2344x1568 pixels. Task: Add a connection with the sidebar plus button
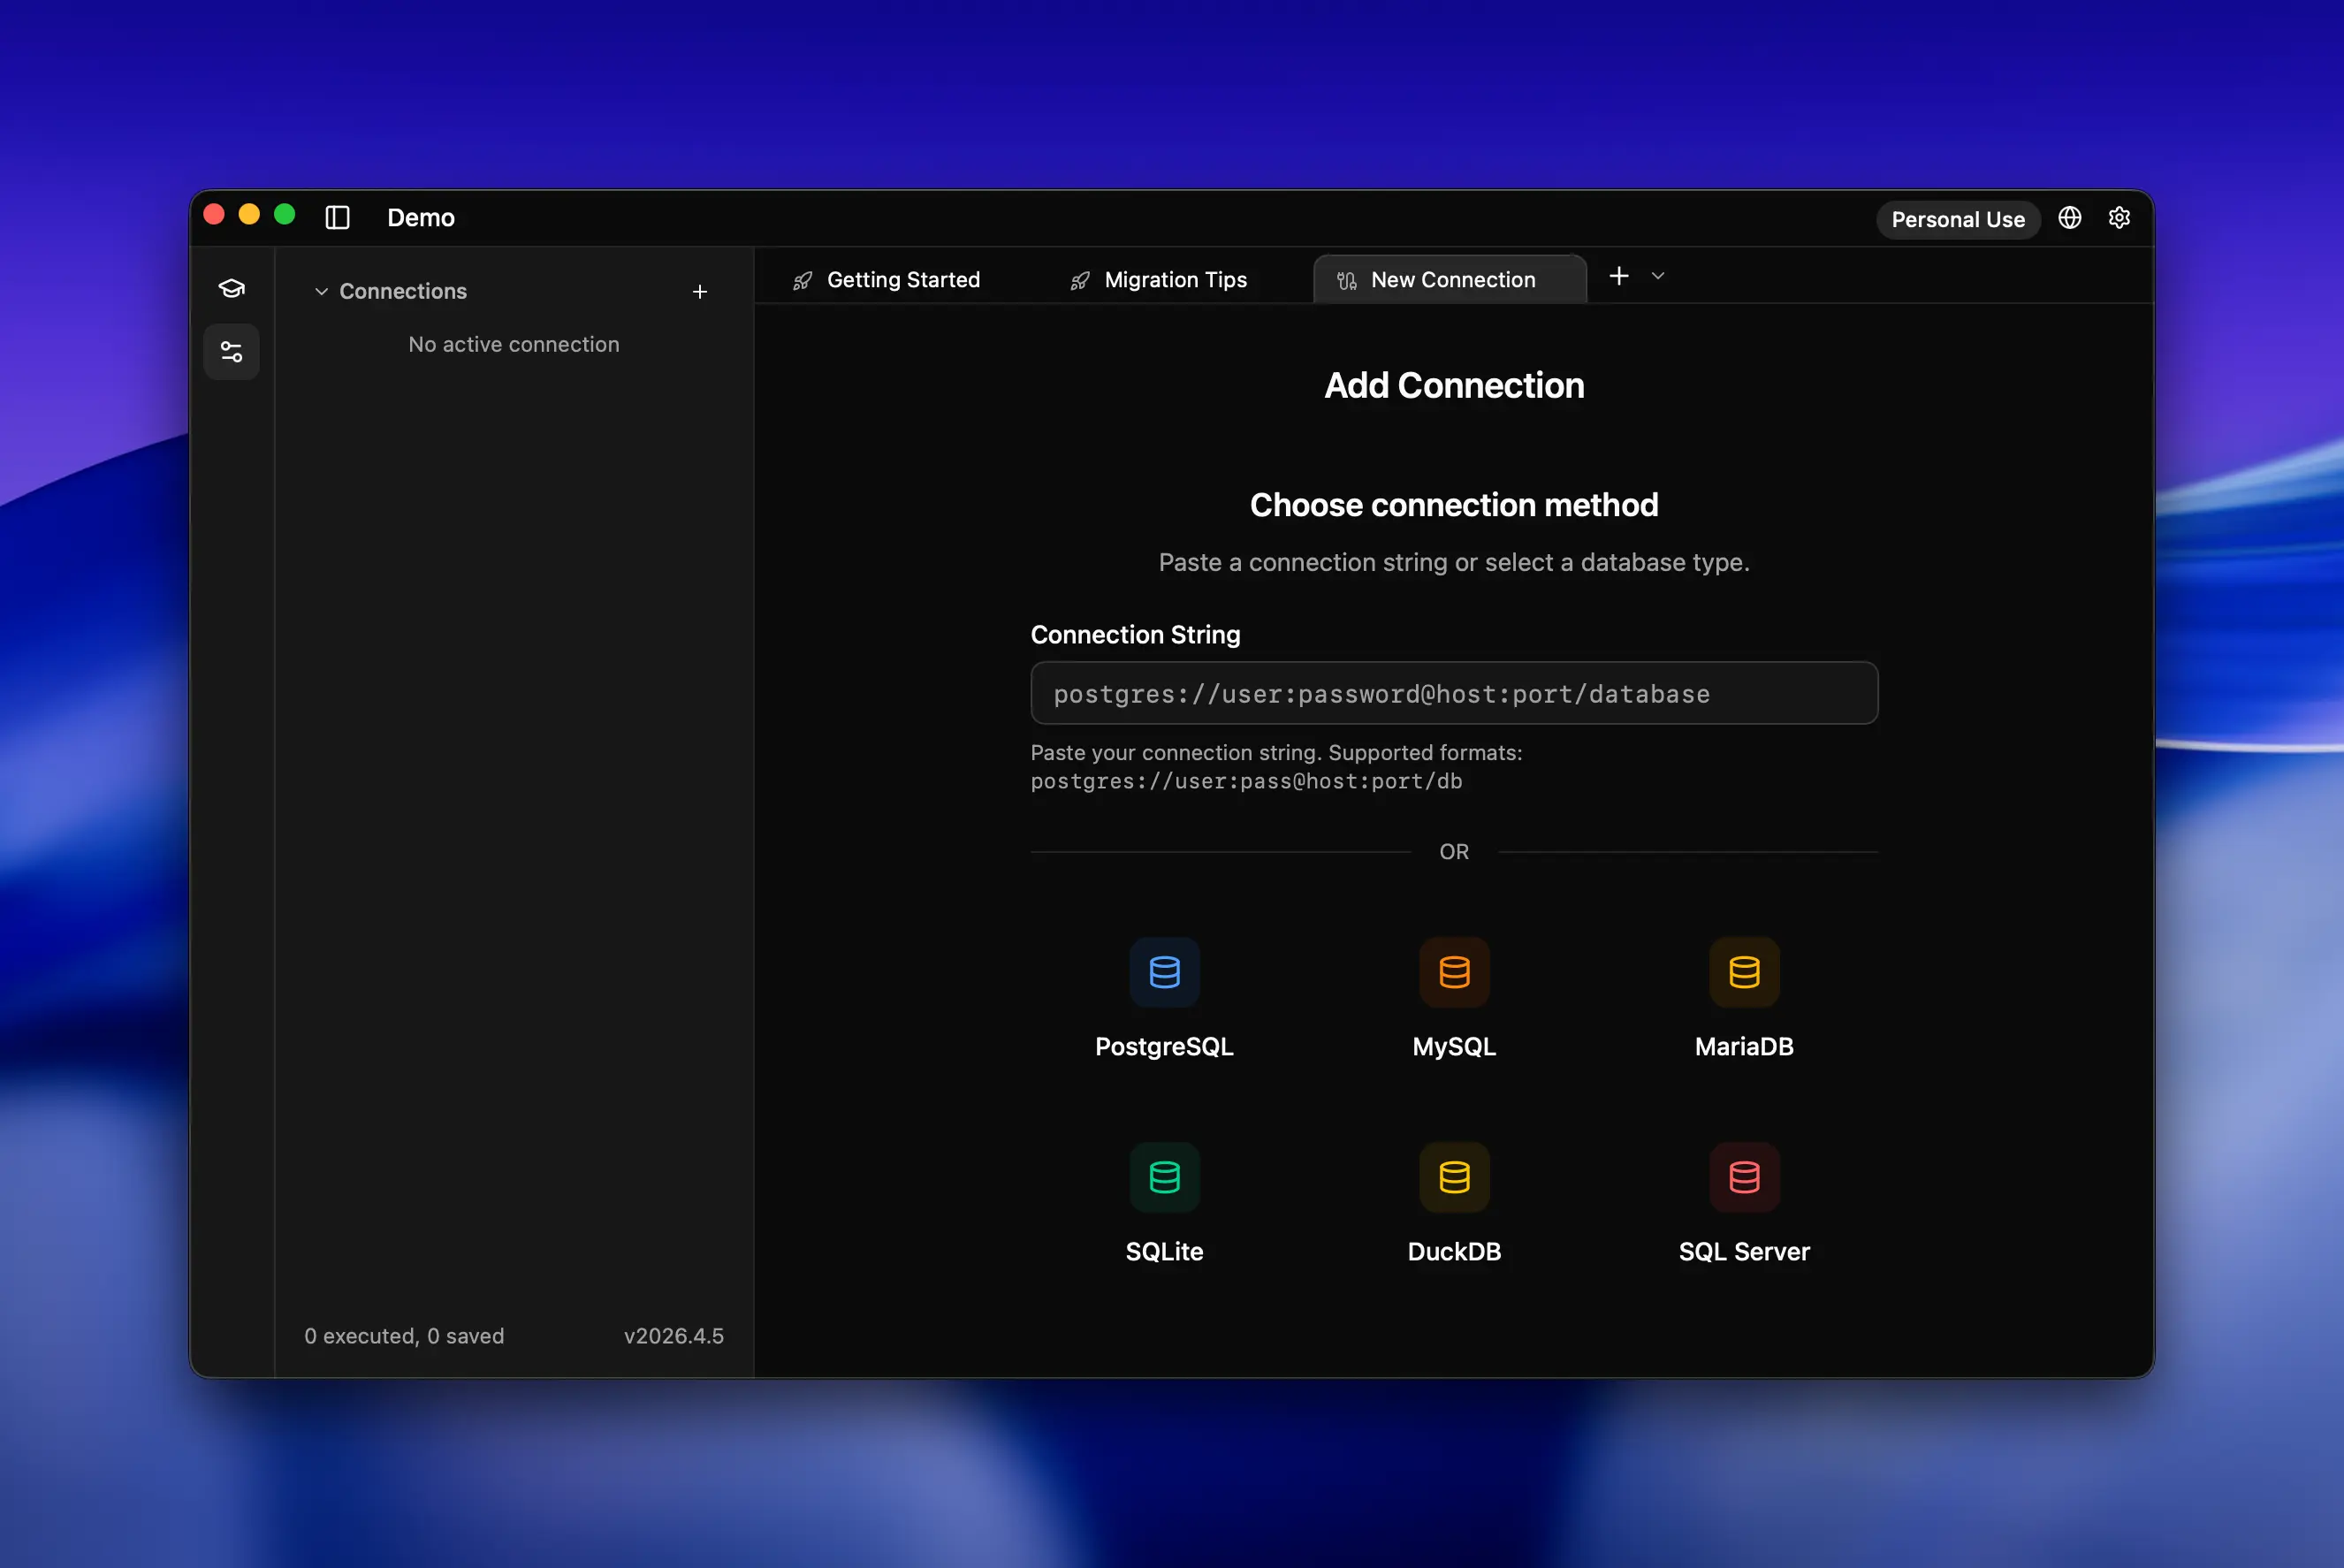[700, 291]
